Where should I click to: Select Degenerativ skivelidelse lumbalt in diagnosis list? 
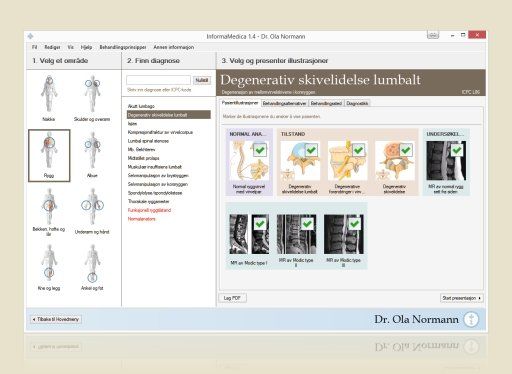[169, 115]
